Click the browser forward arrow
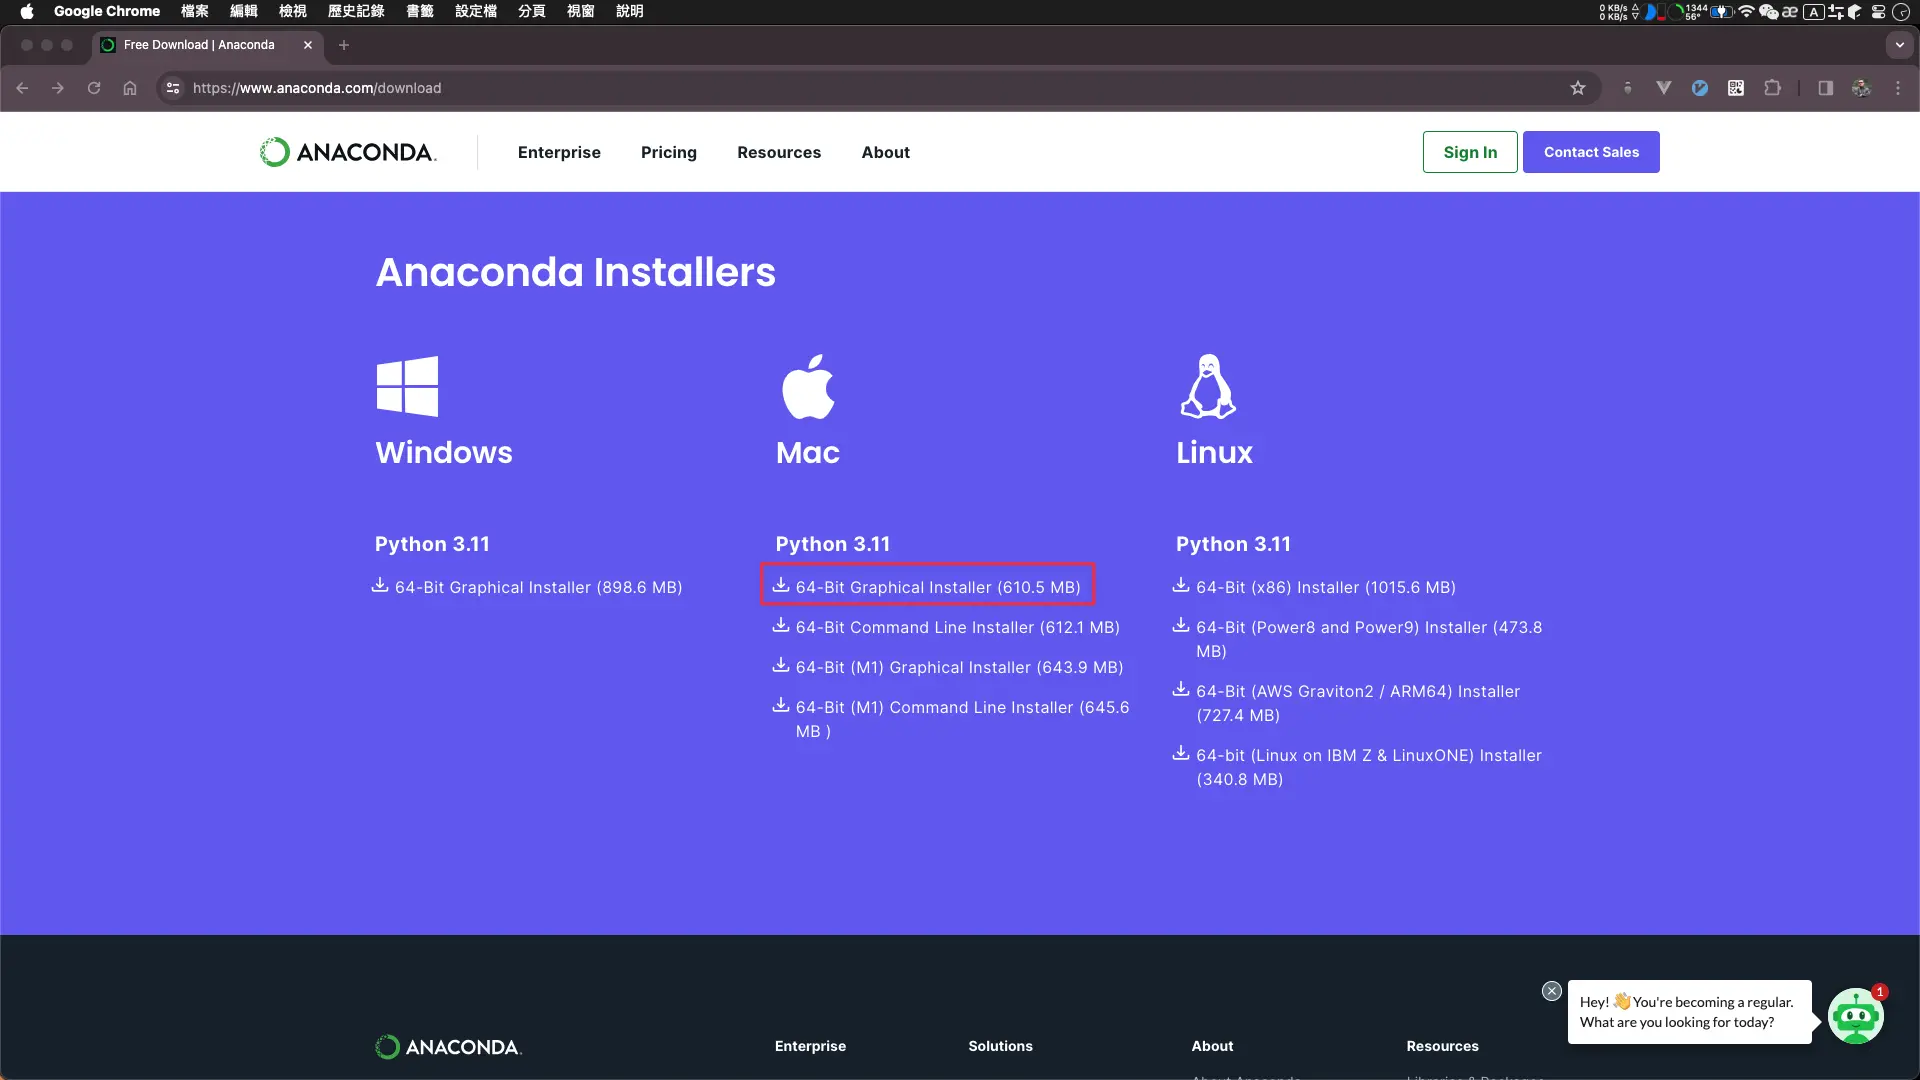This screenshot has height=1080, width=1920. 58,88
